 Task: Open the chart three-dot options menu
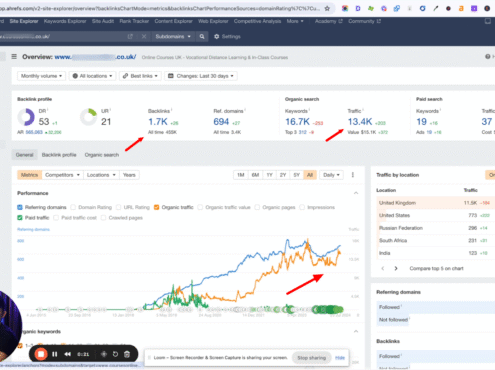point(353,175)
